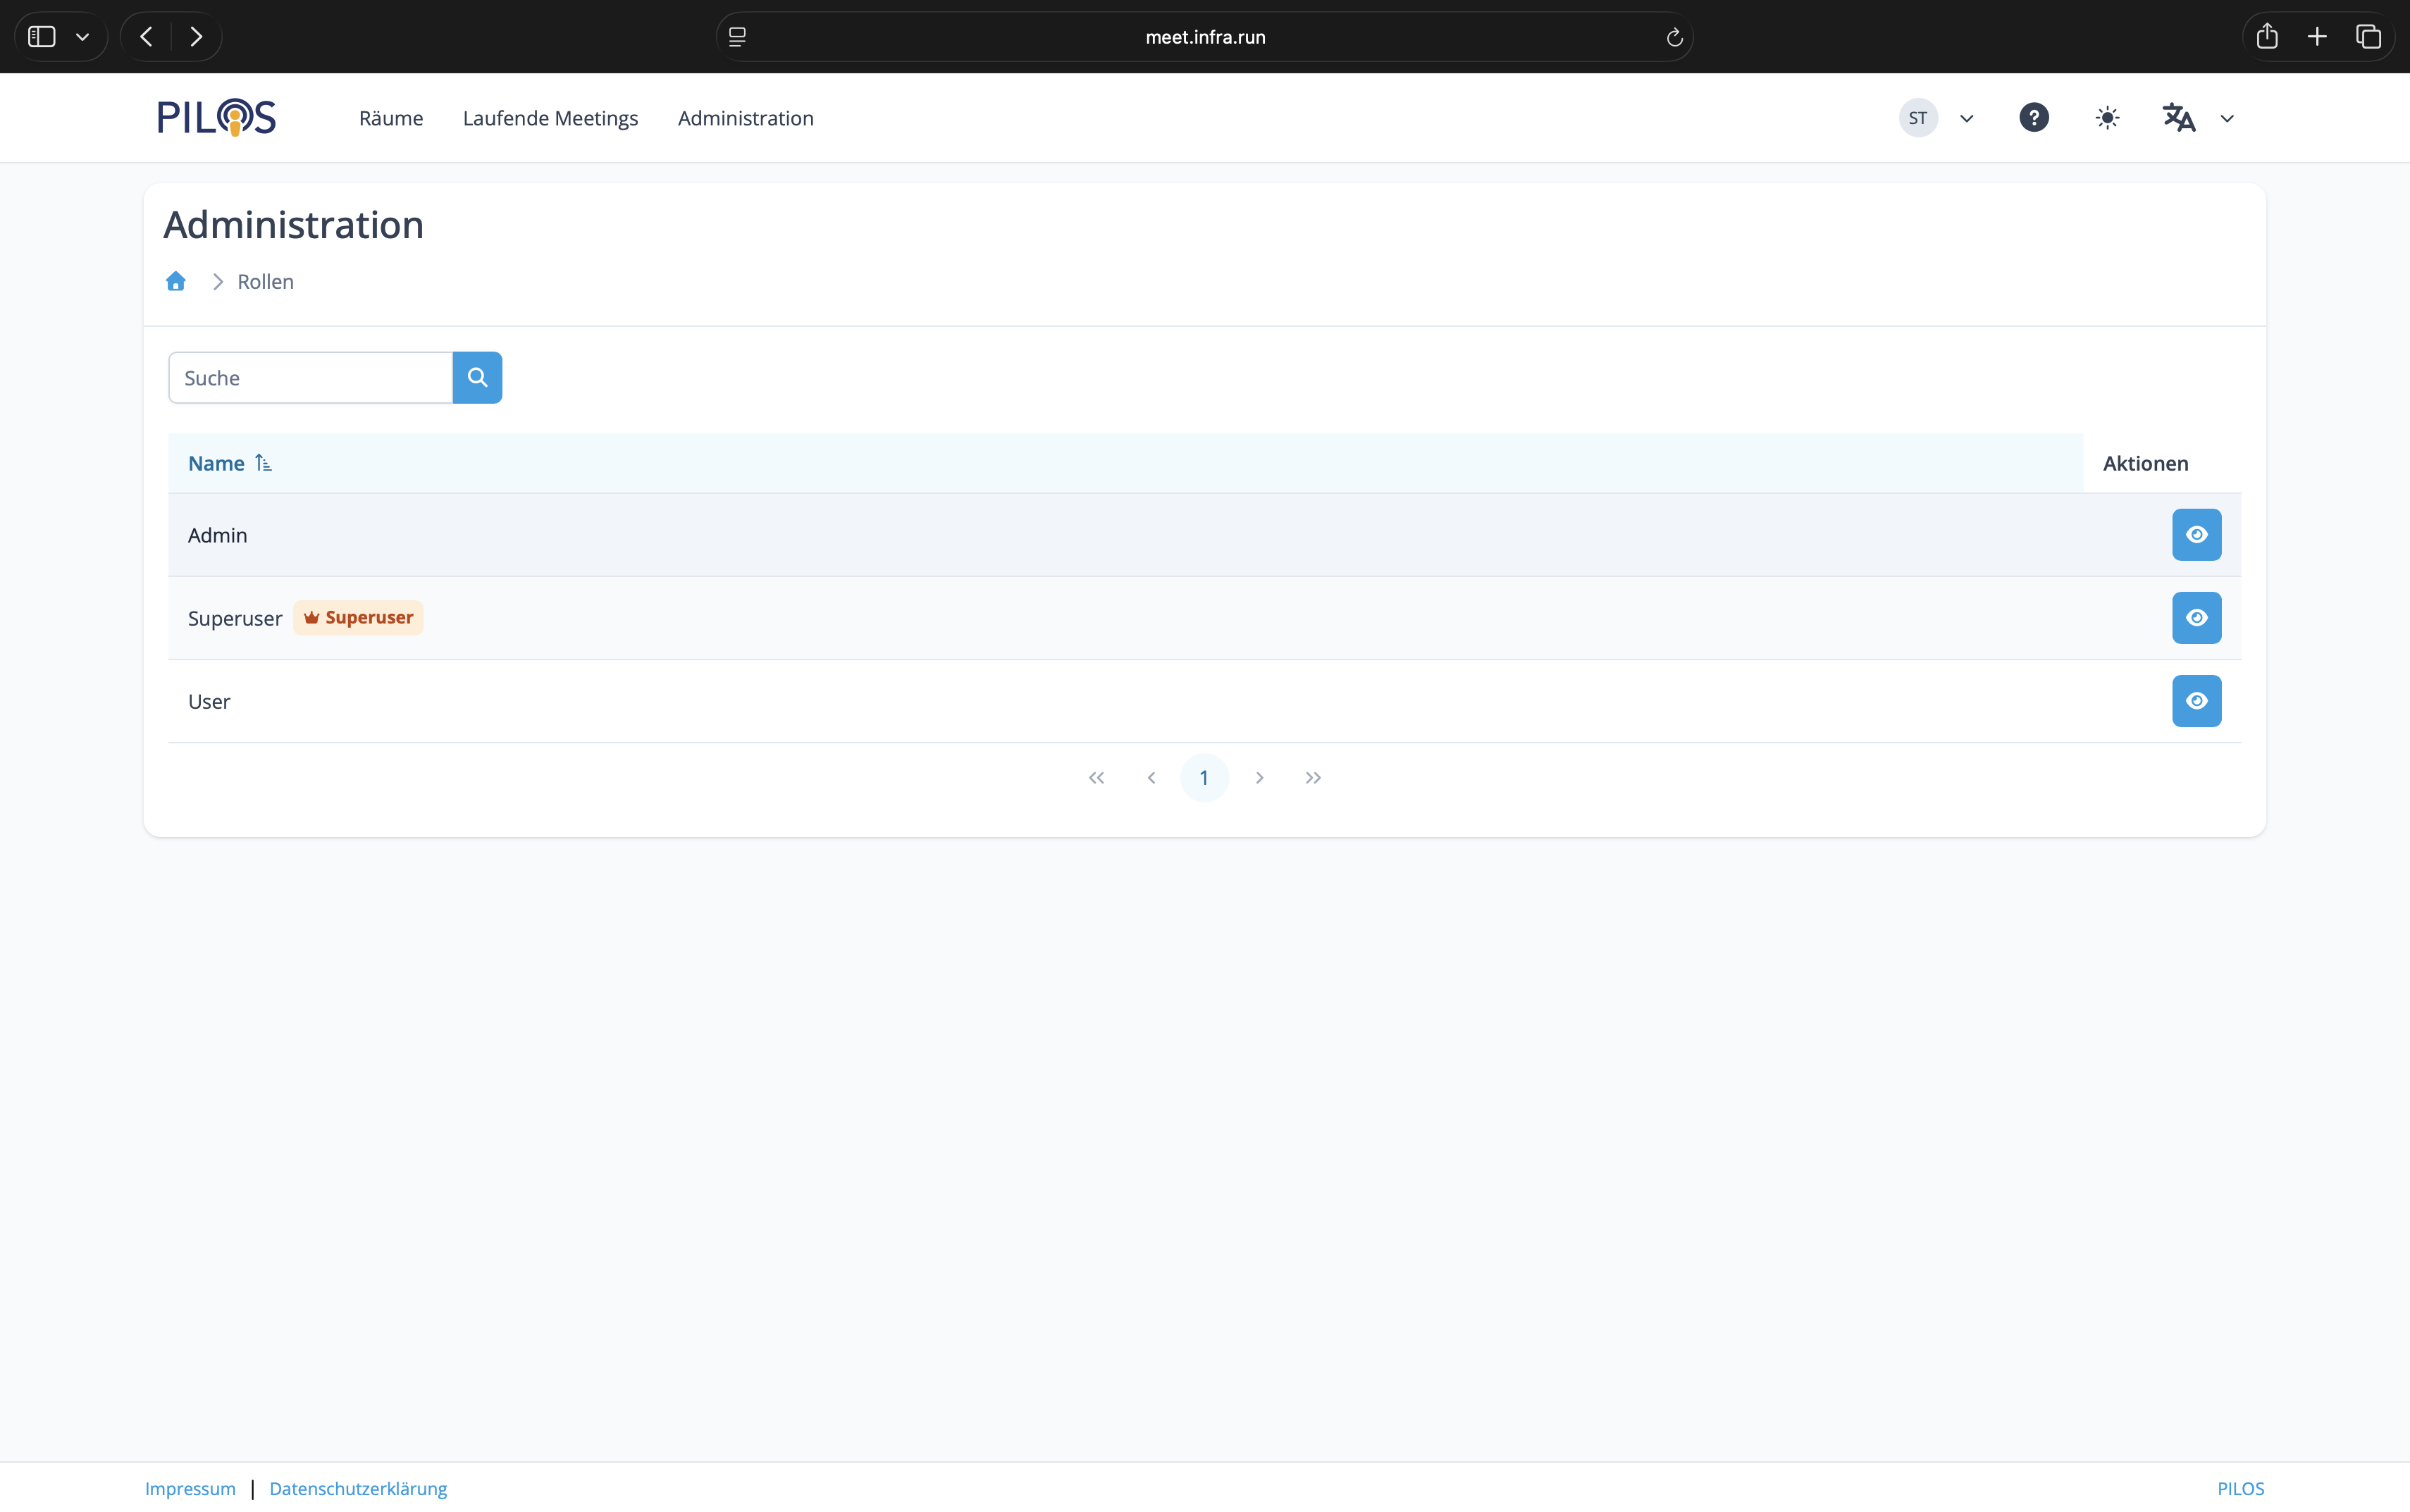Click the home breadcrumb icon
The width and height of the screenshot is (2410, 1512).
pos(176,282)
